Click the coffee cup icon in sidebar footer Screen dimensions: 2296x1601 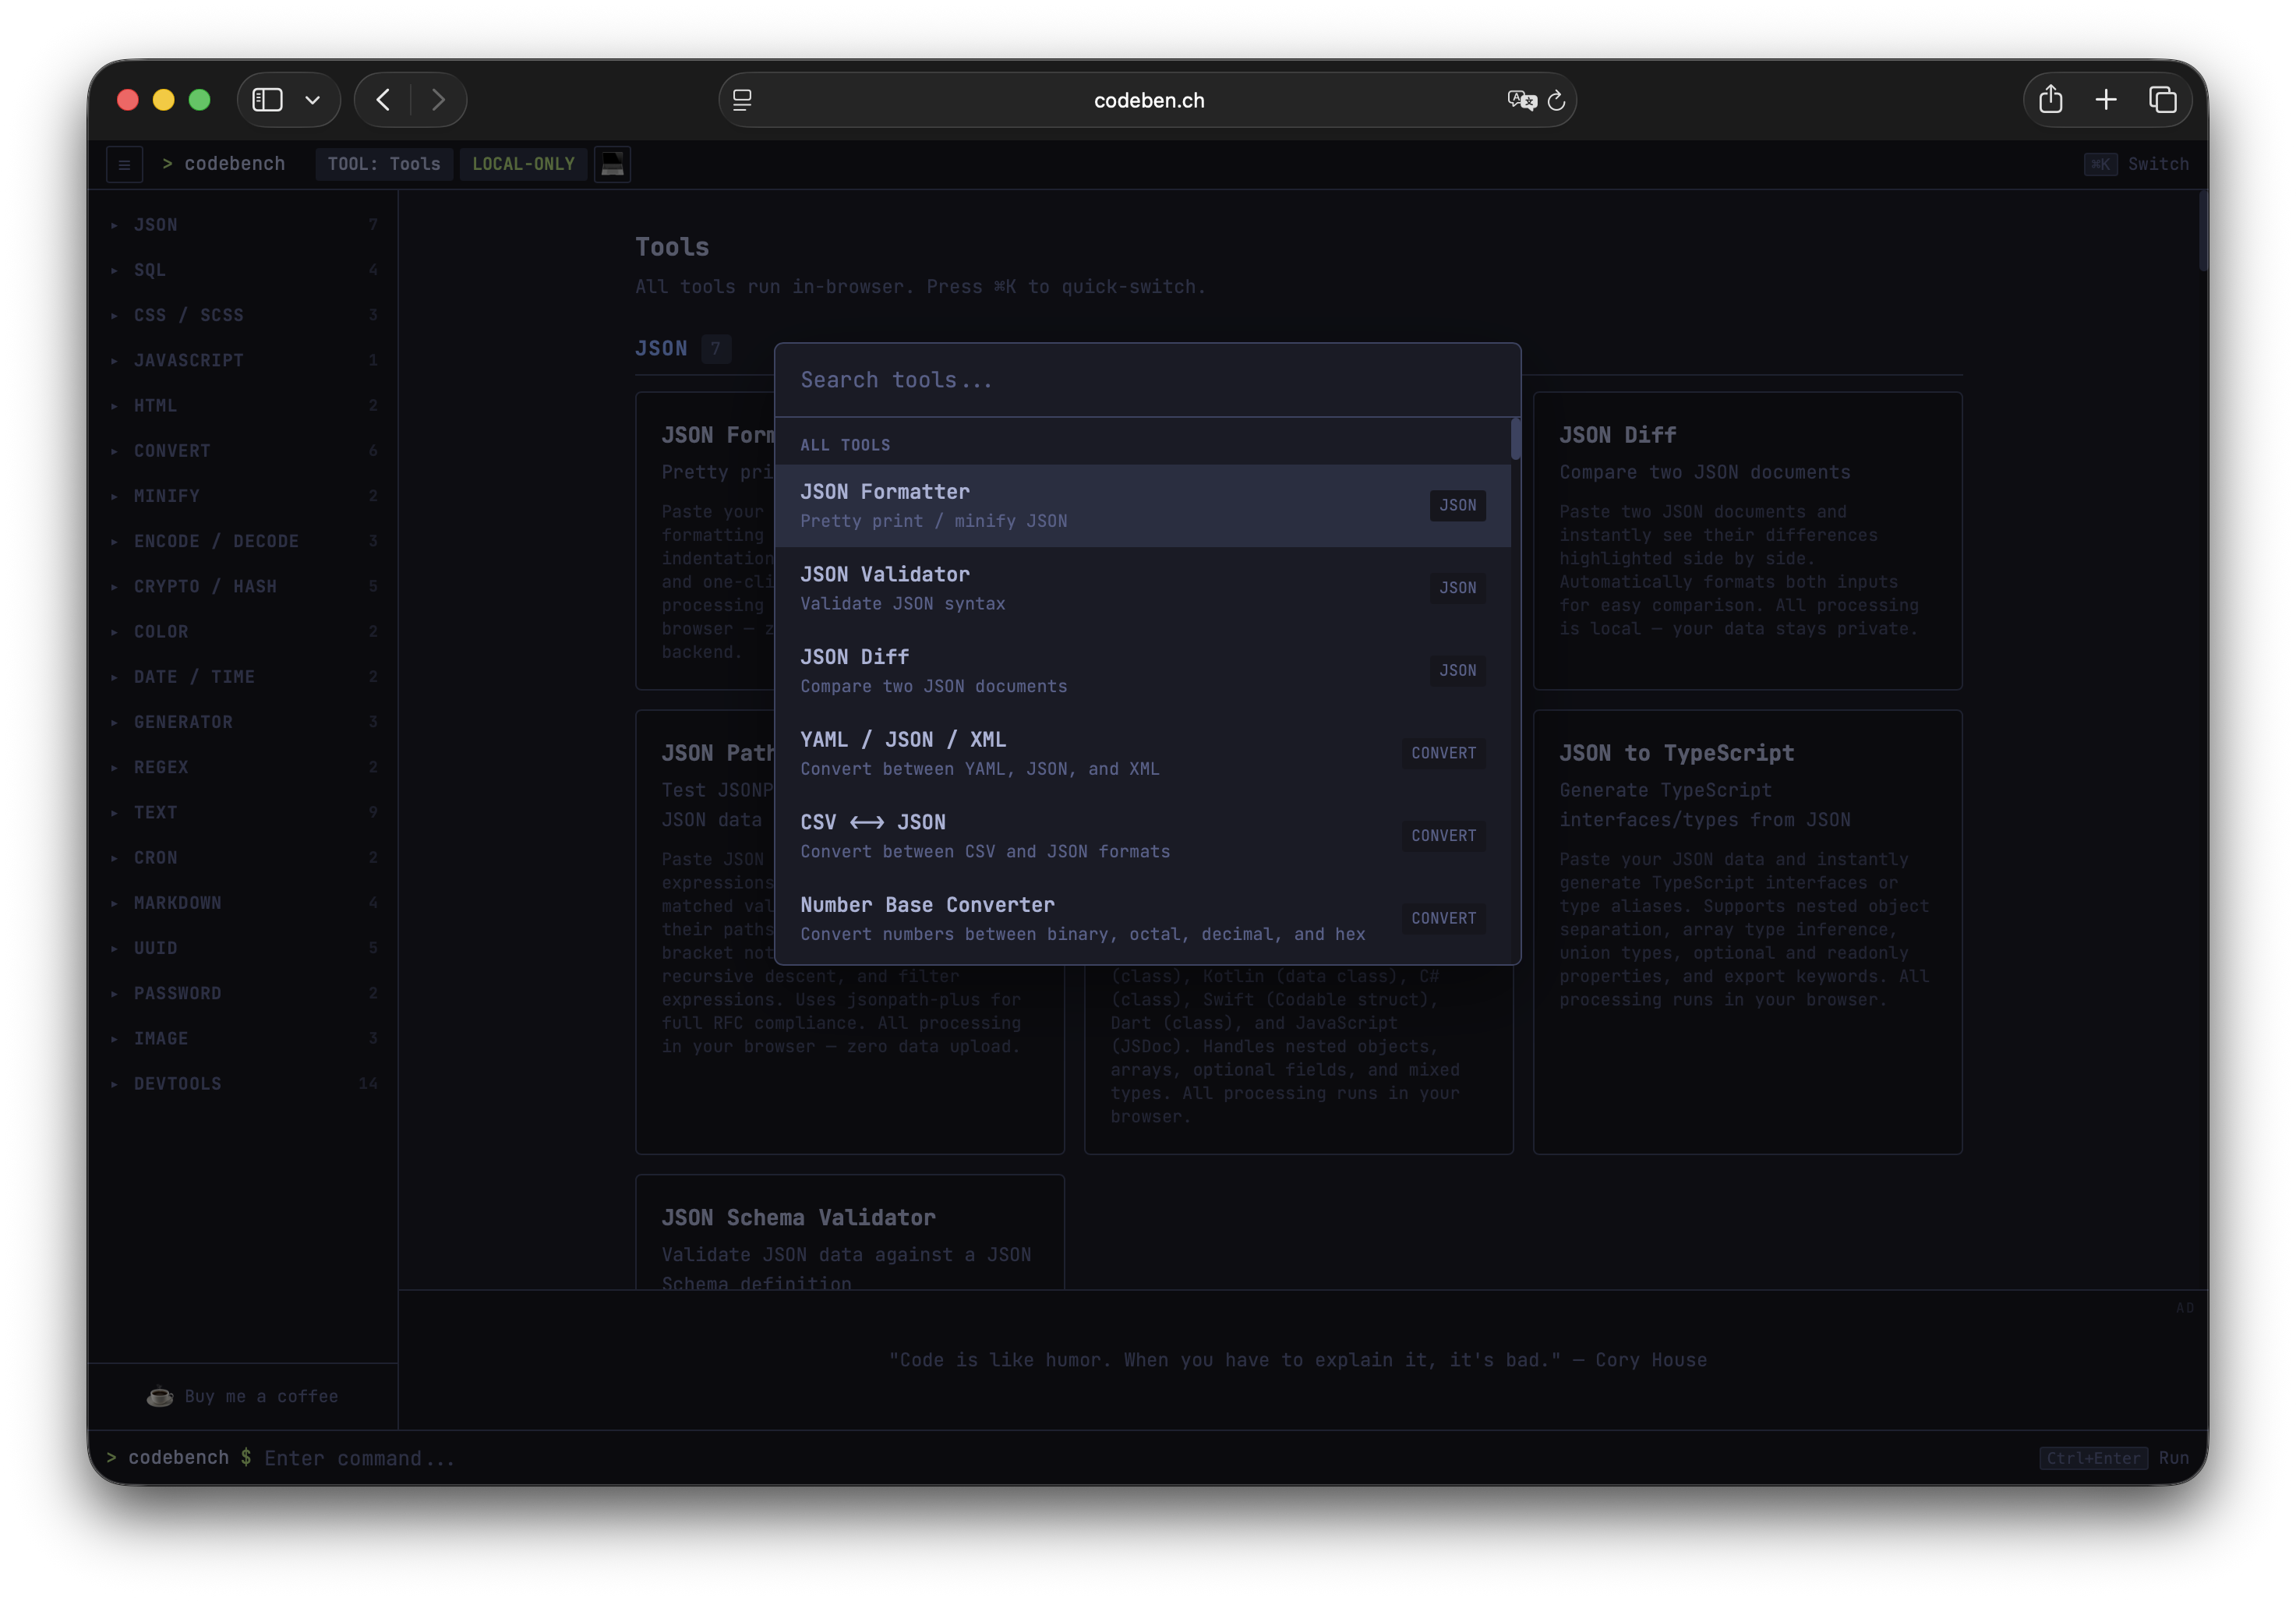point(160,1396)
